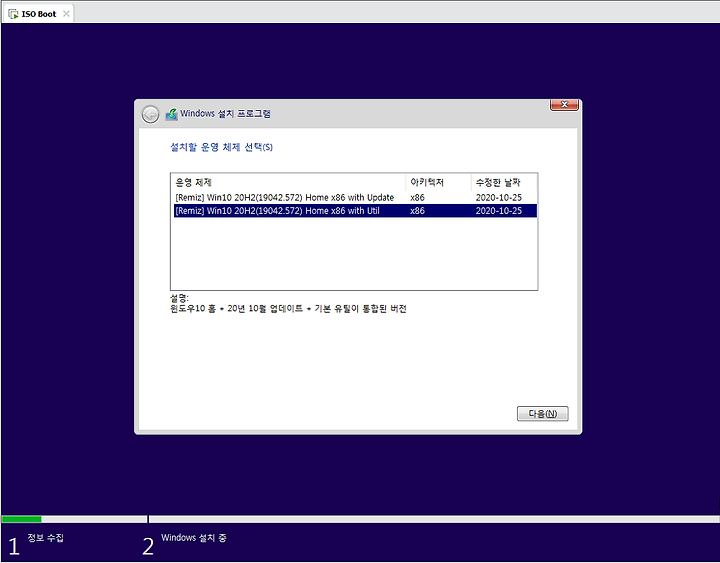Click the 수정한 날짜 column header
This screenshot has height=563, width=720.
504,182
